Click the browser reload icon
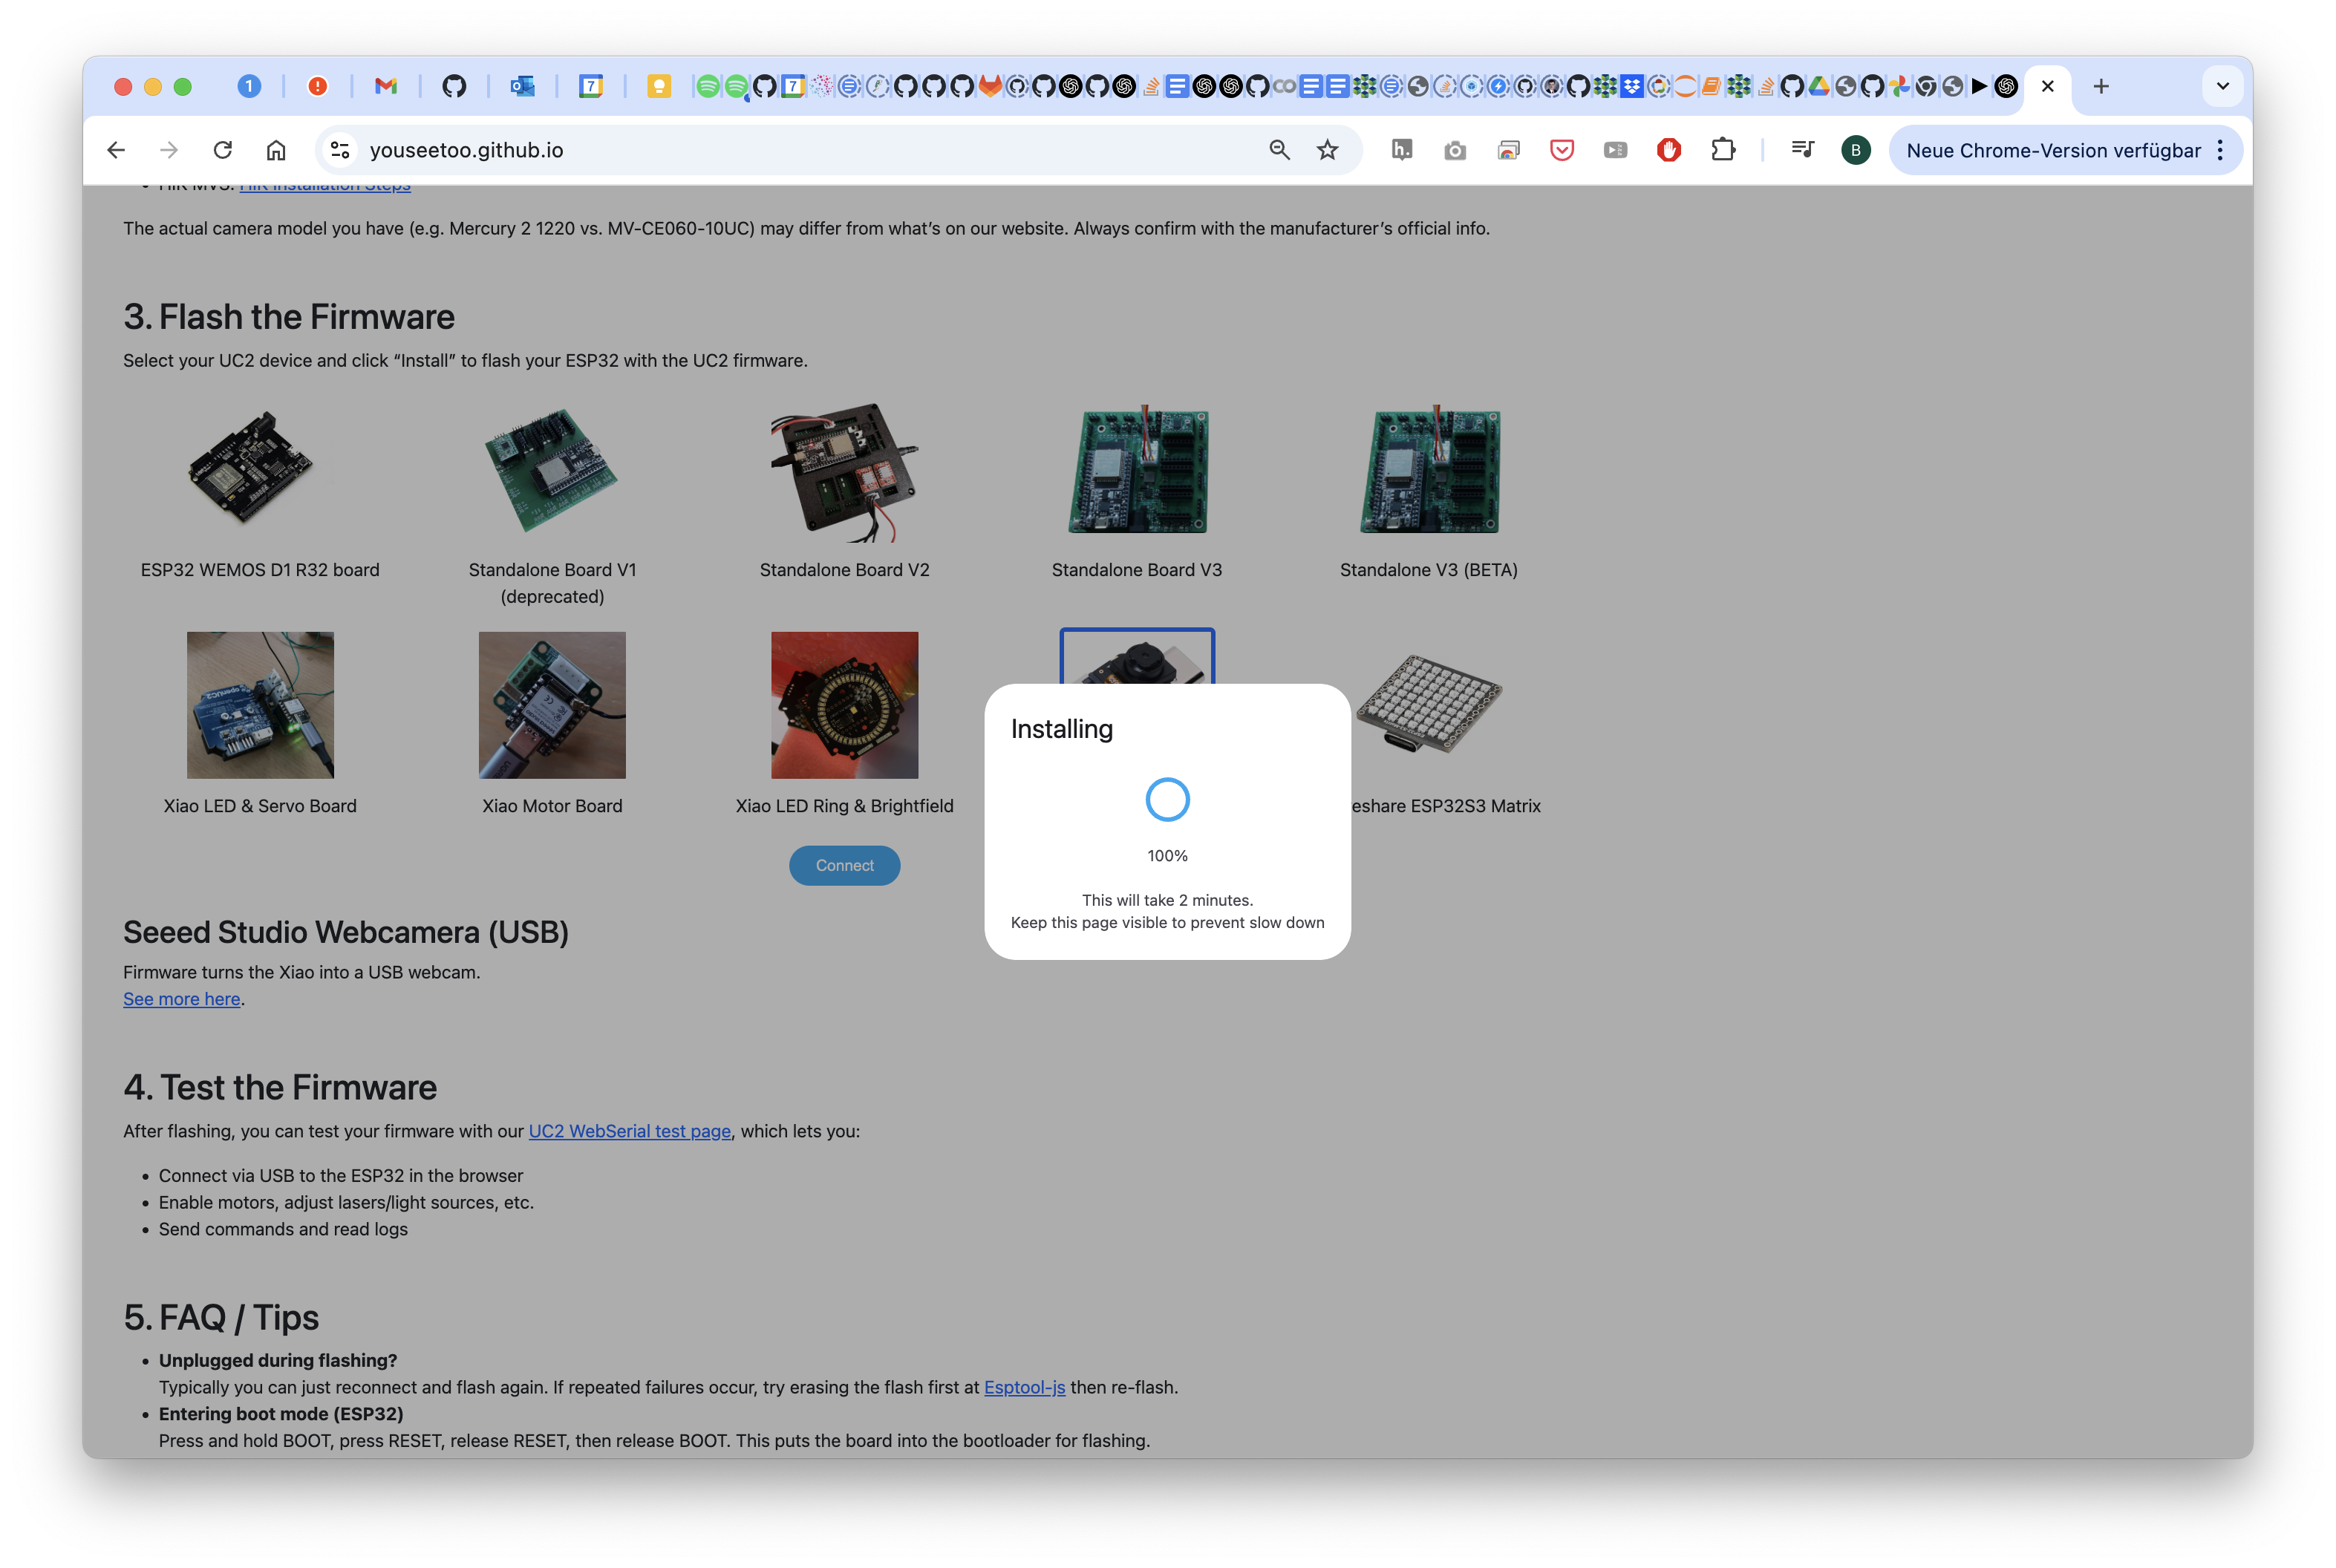The width and height of the screenshot is (2336, 1568). pyautogui.click(x=222, y=150)
